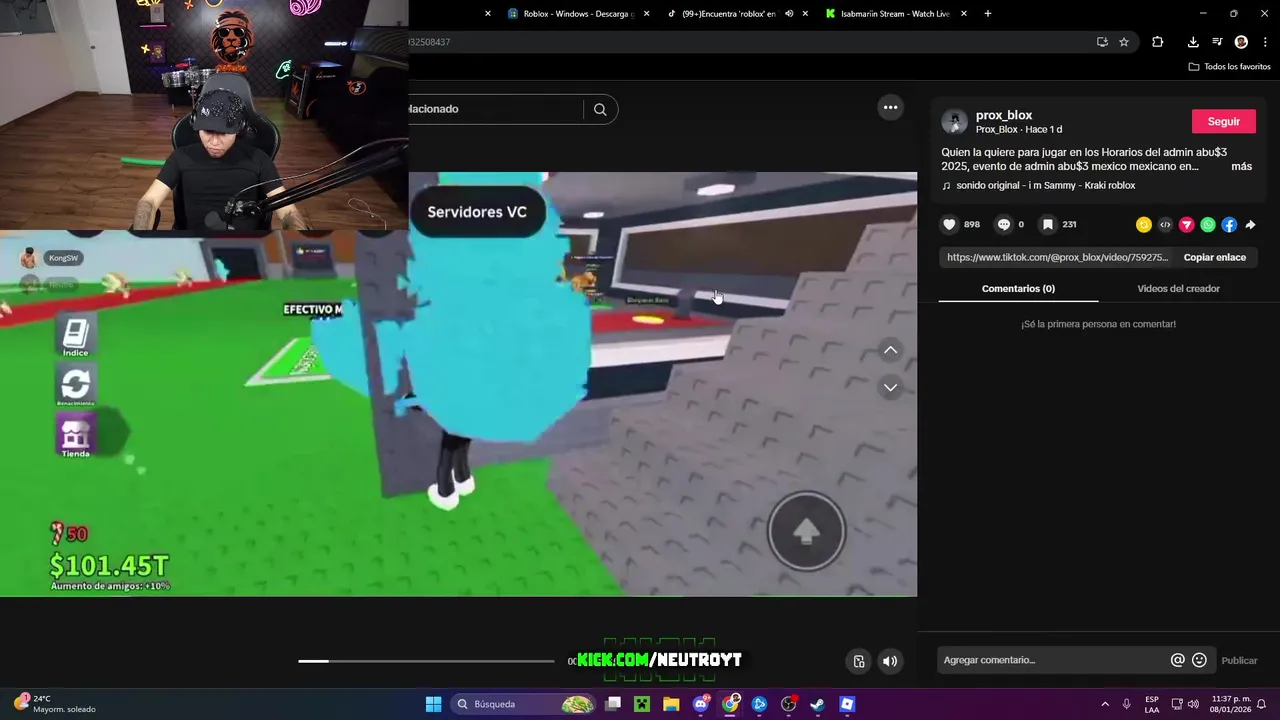Click the Windows Búsqueda search box

tap(525, 704)
